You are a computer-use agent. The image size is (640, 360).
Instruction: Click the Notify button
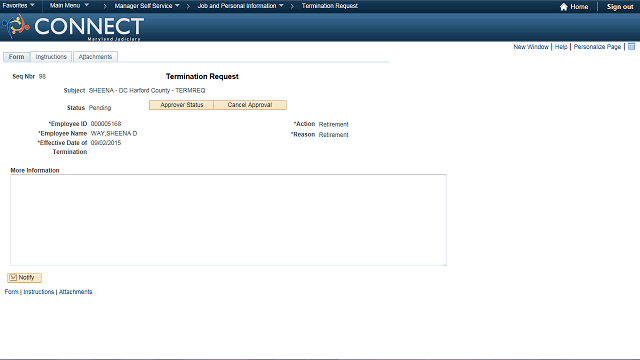point(24,278)
